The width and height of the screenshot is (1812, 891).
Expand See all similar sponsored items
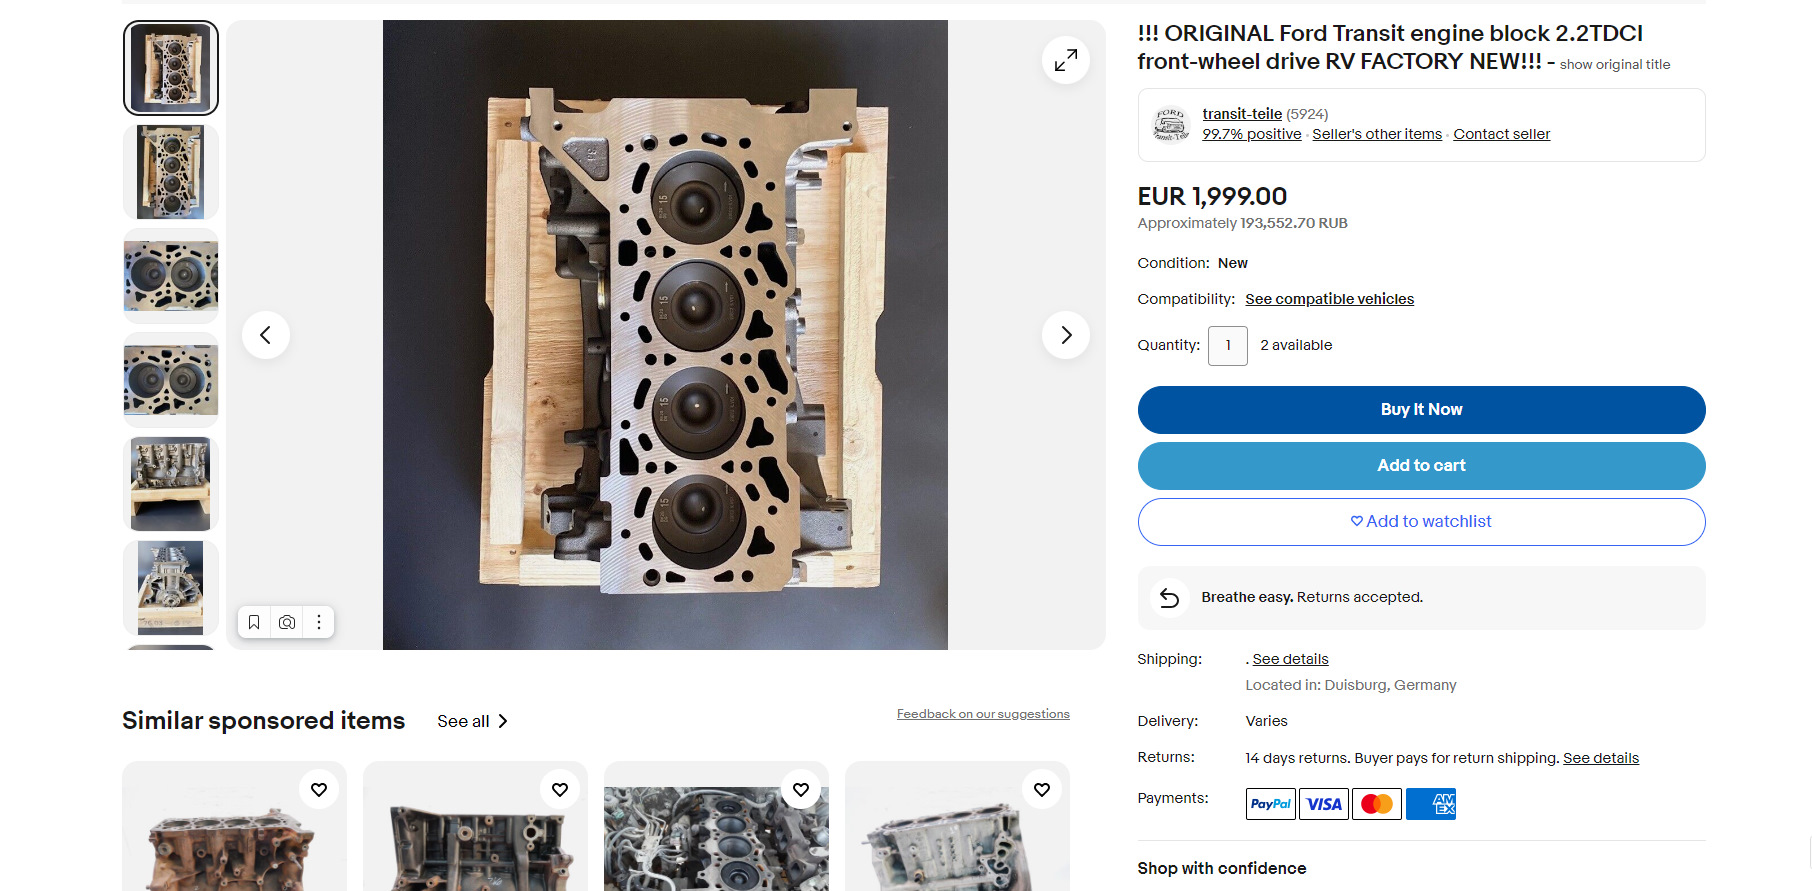473,721
